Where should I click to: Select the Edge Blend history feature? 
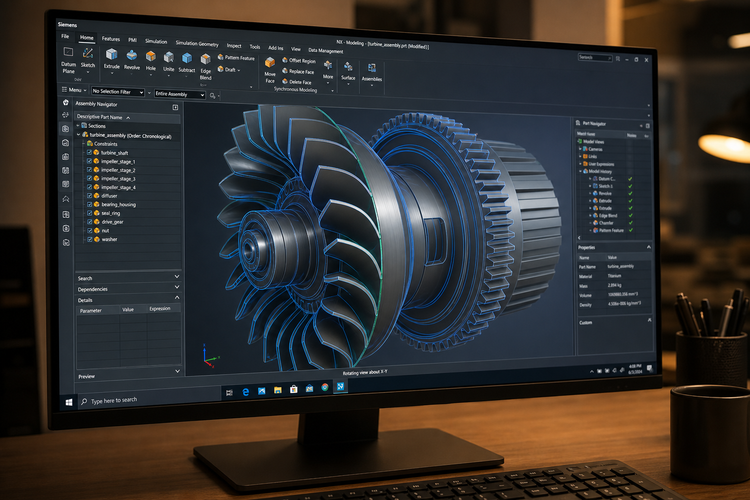point(607,215)
